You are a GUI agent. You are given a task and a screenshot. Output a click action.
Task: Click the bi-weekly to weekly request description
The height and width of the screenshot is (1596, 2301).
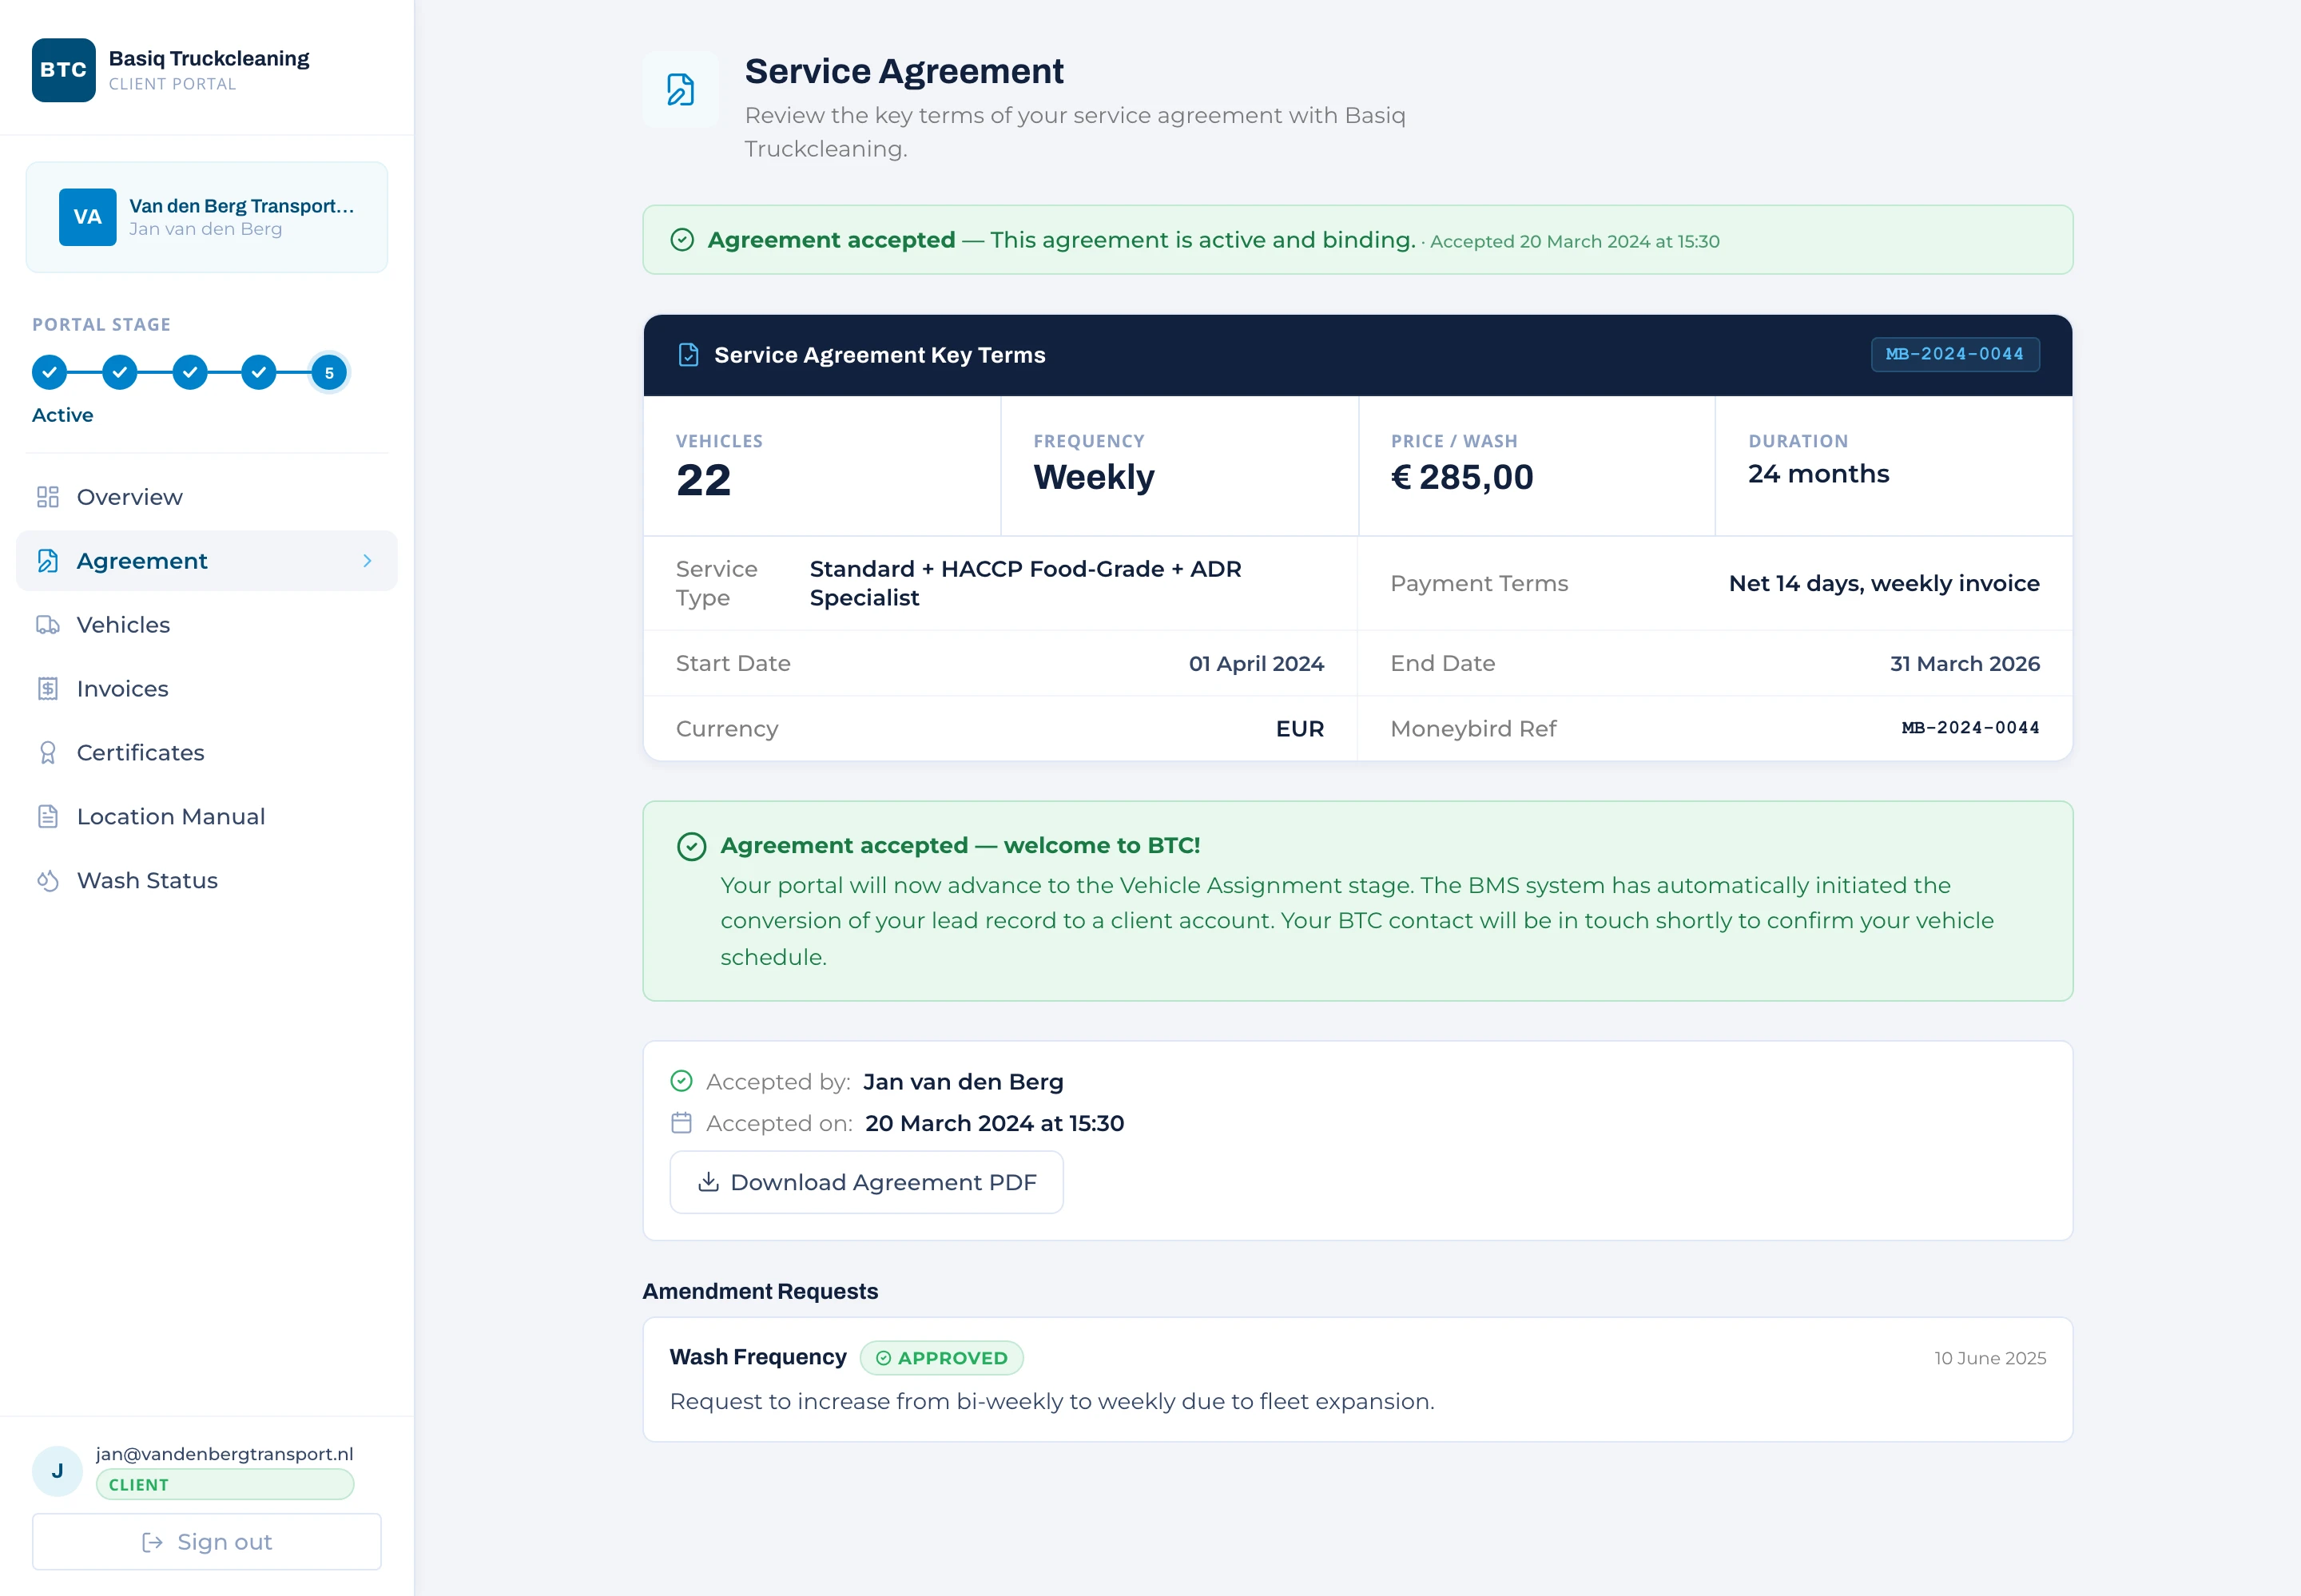pyautogui.click(x=1052, y=1402)
